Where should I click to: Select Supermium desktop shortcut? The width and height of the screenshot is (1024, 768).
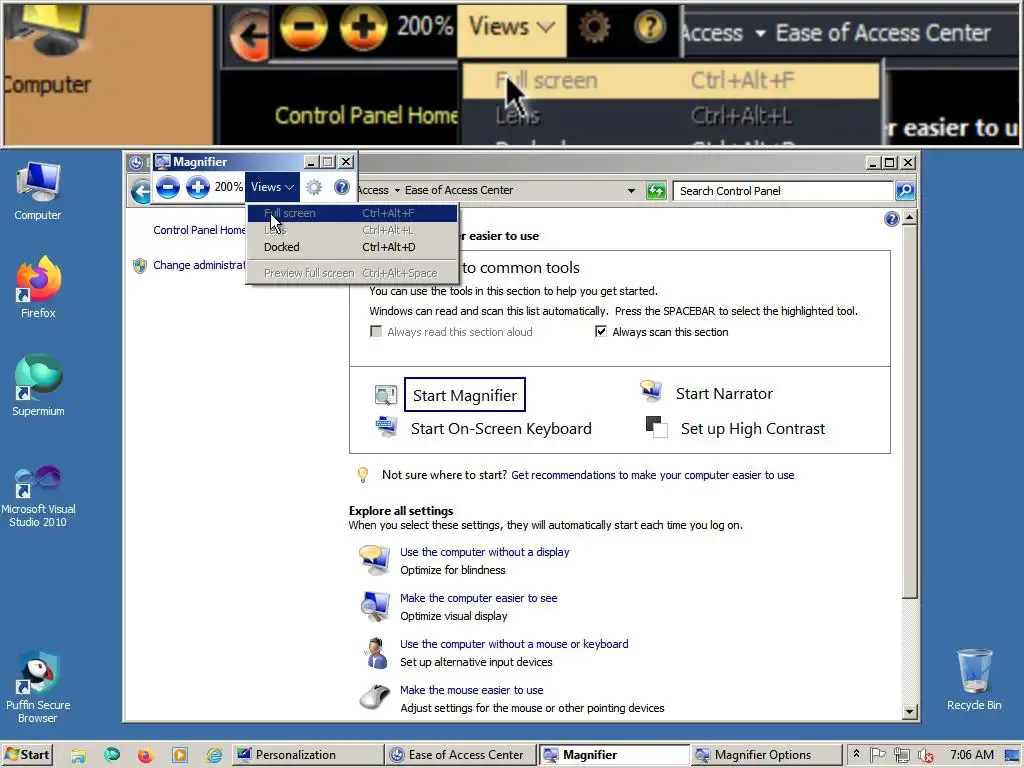[38, 385]
